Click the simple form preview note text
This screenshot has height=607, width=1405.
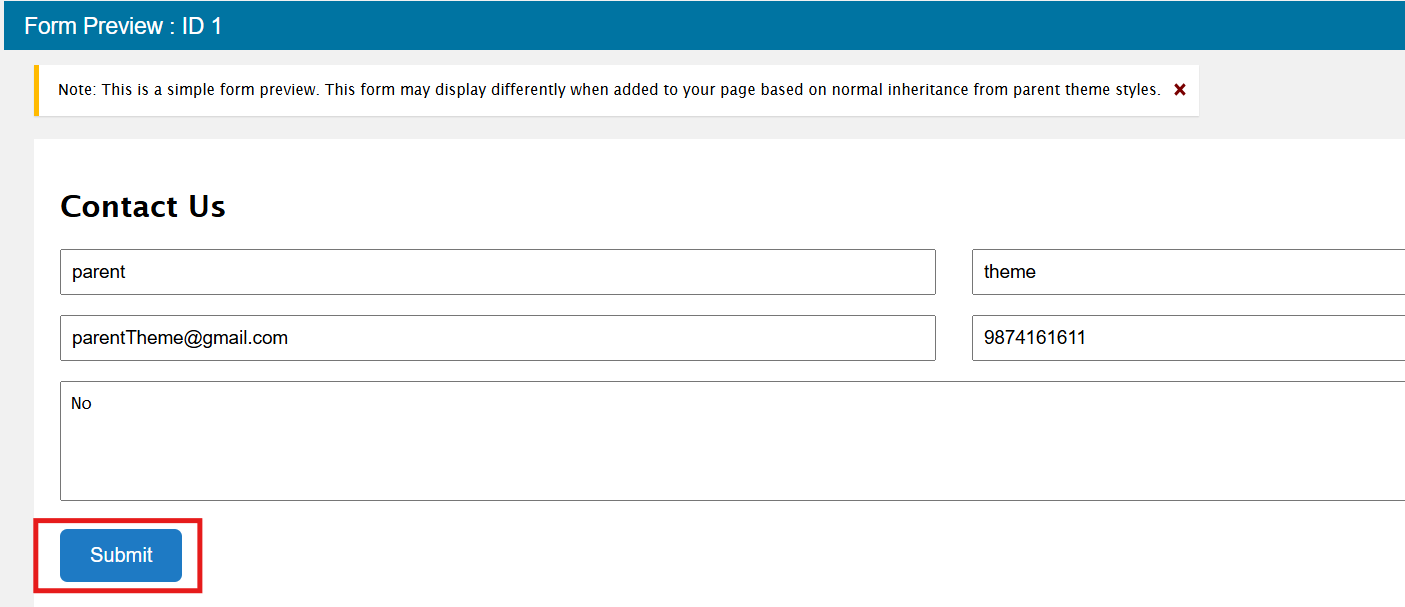click(x=609, y=90)
